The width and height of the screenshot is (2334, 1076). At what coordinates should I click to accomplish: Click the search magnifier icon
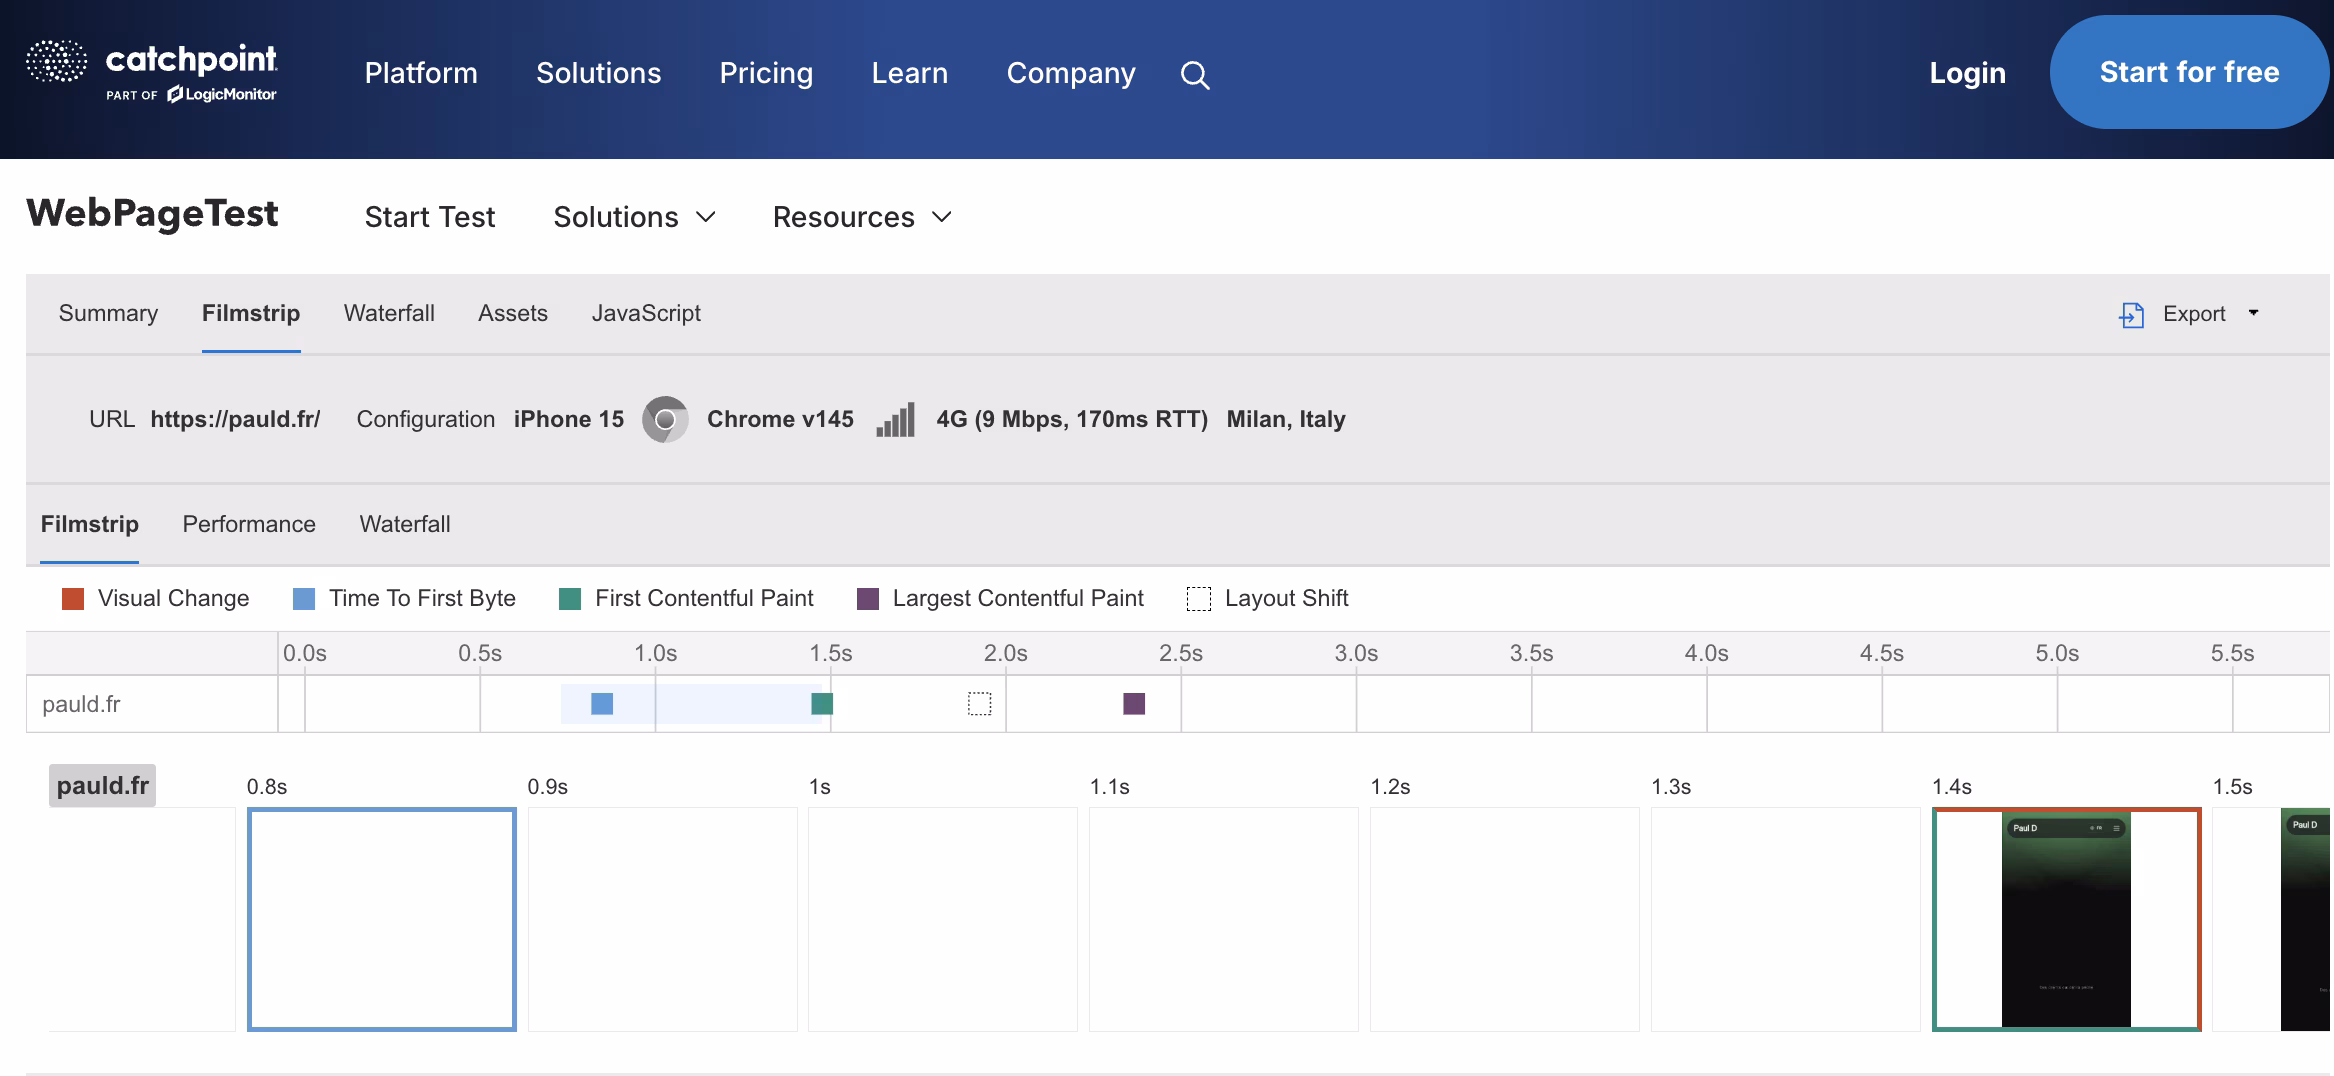tap(1195, 75)
